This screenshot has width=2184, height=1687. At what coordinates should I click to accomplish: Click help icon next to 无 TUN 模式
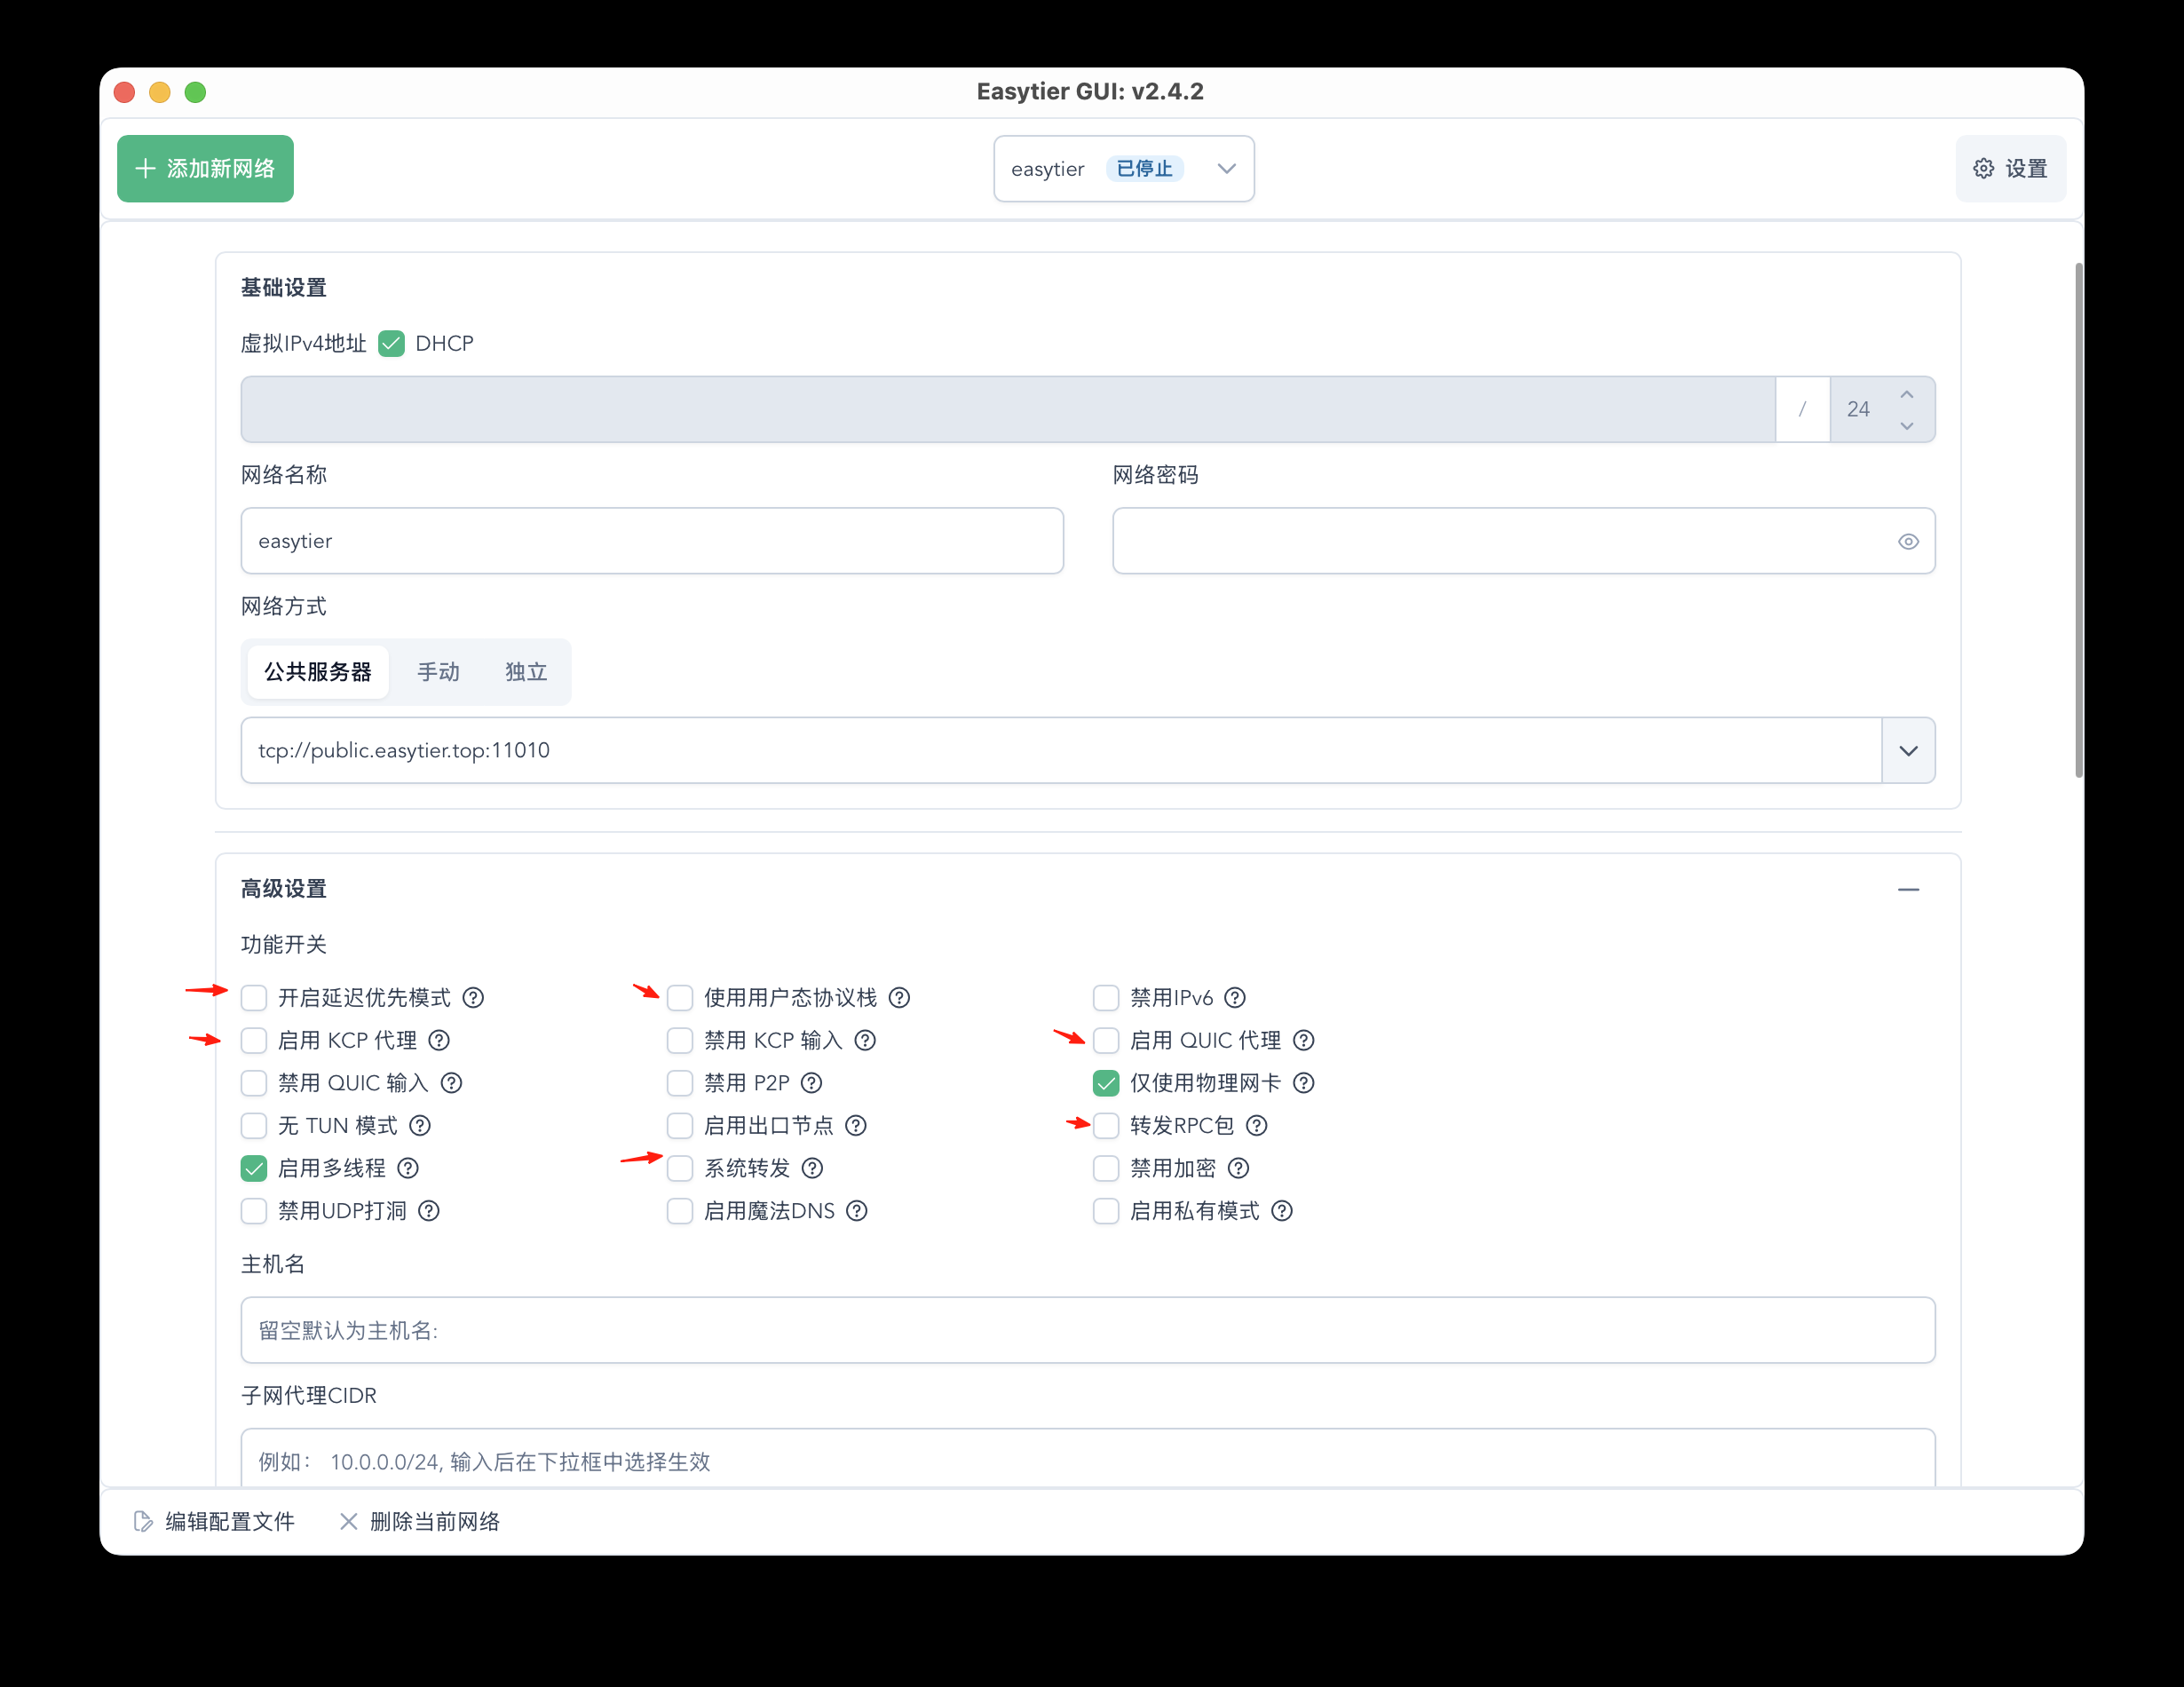(x=420, y=1125)
